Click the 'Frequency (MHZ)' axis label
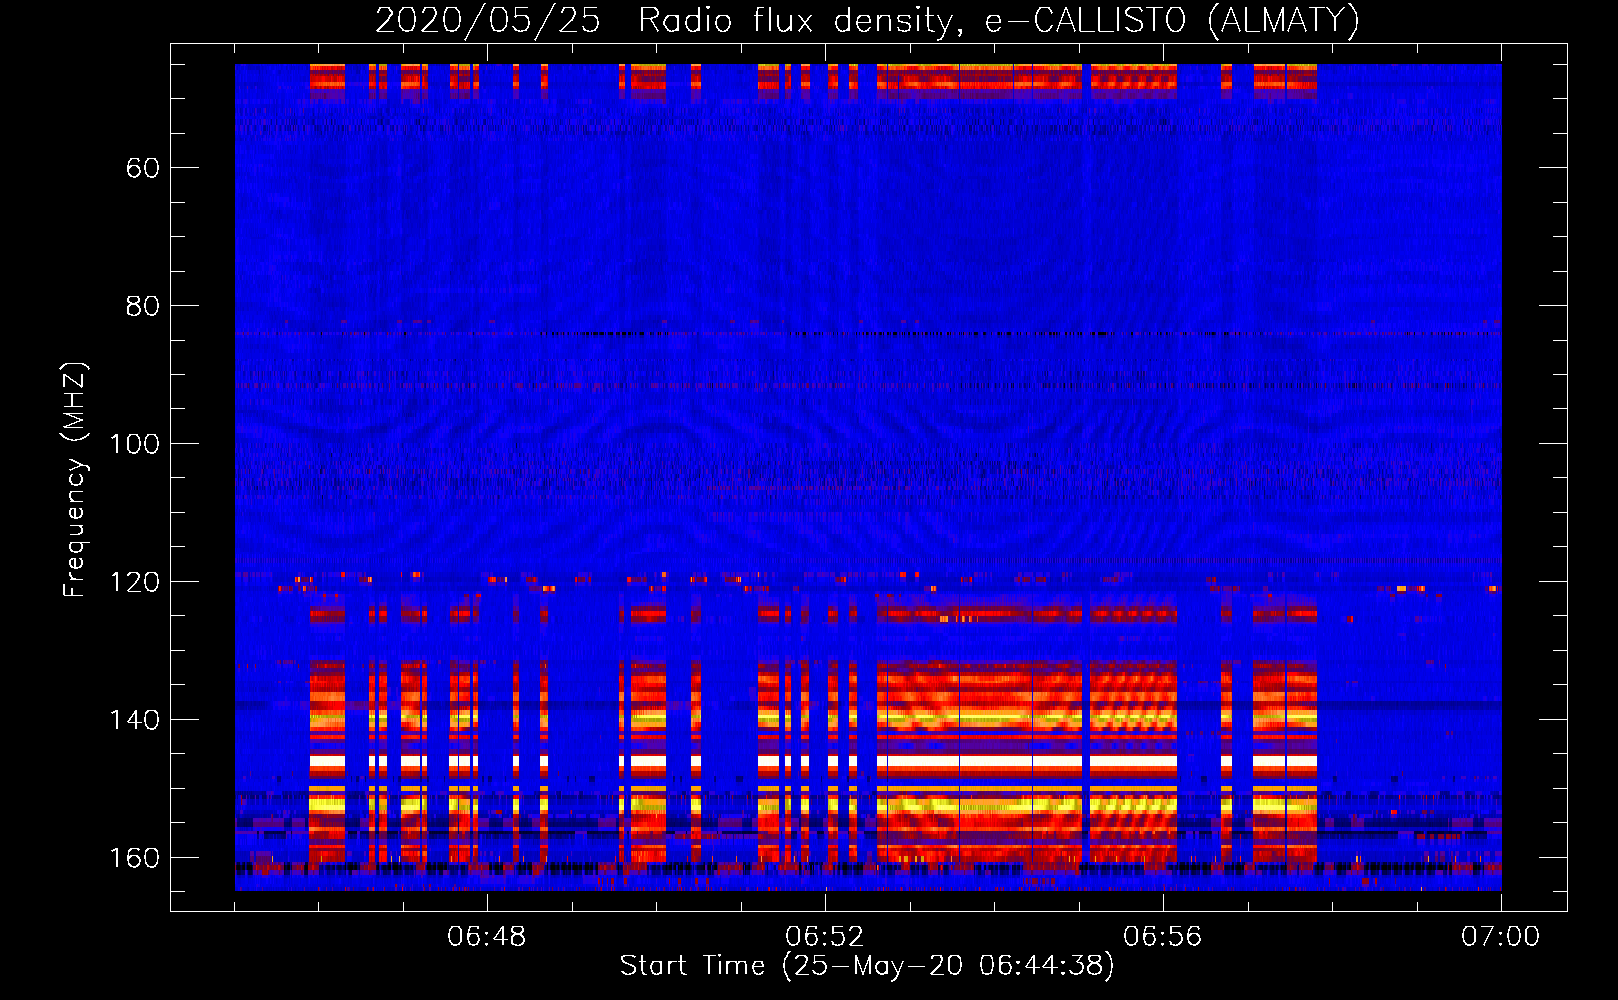This screenshot has width=1618, height=1000. [75, 480]
